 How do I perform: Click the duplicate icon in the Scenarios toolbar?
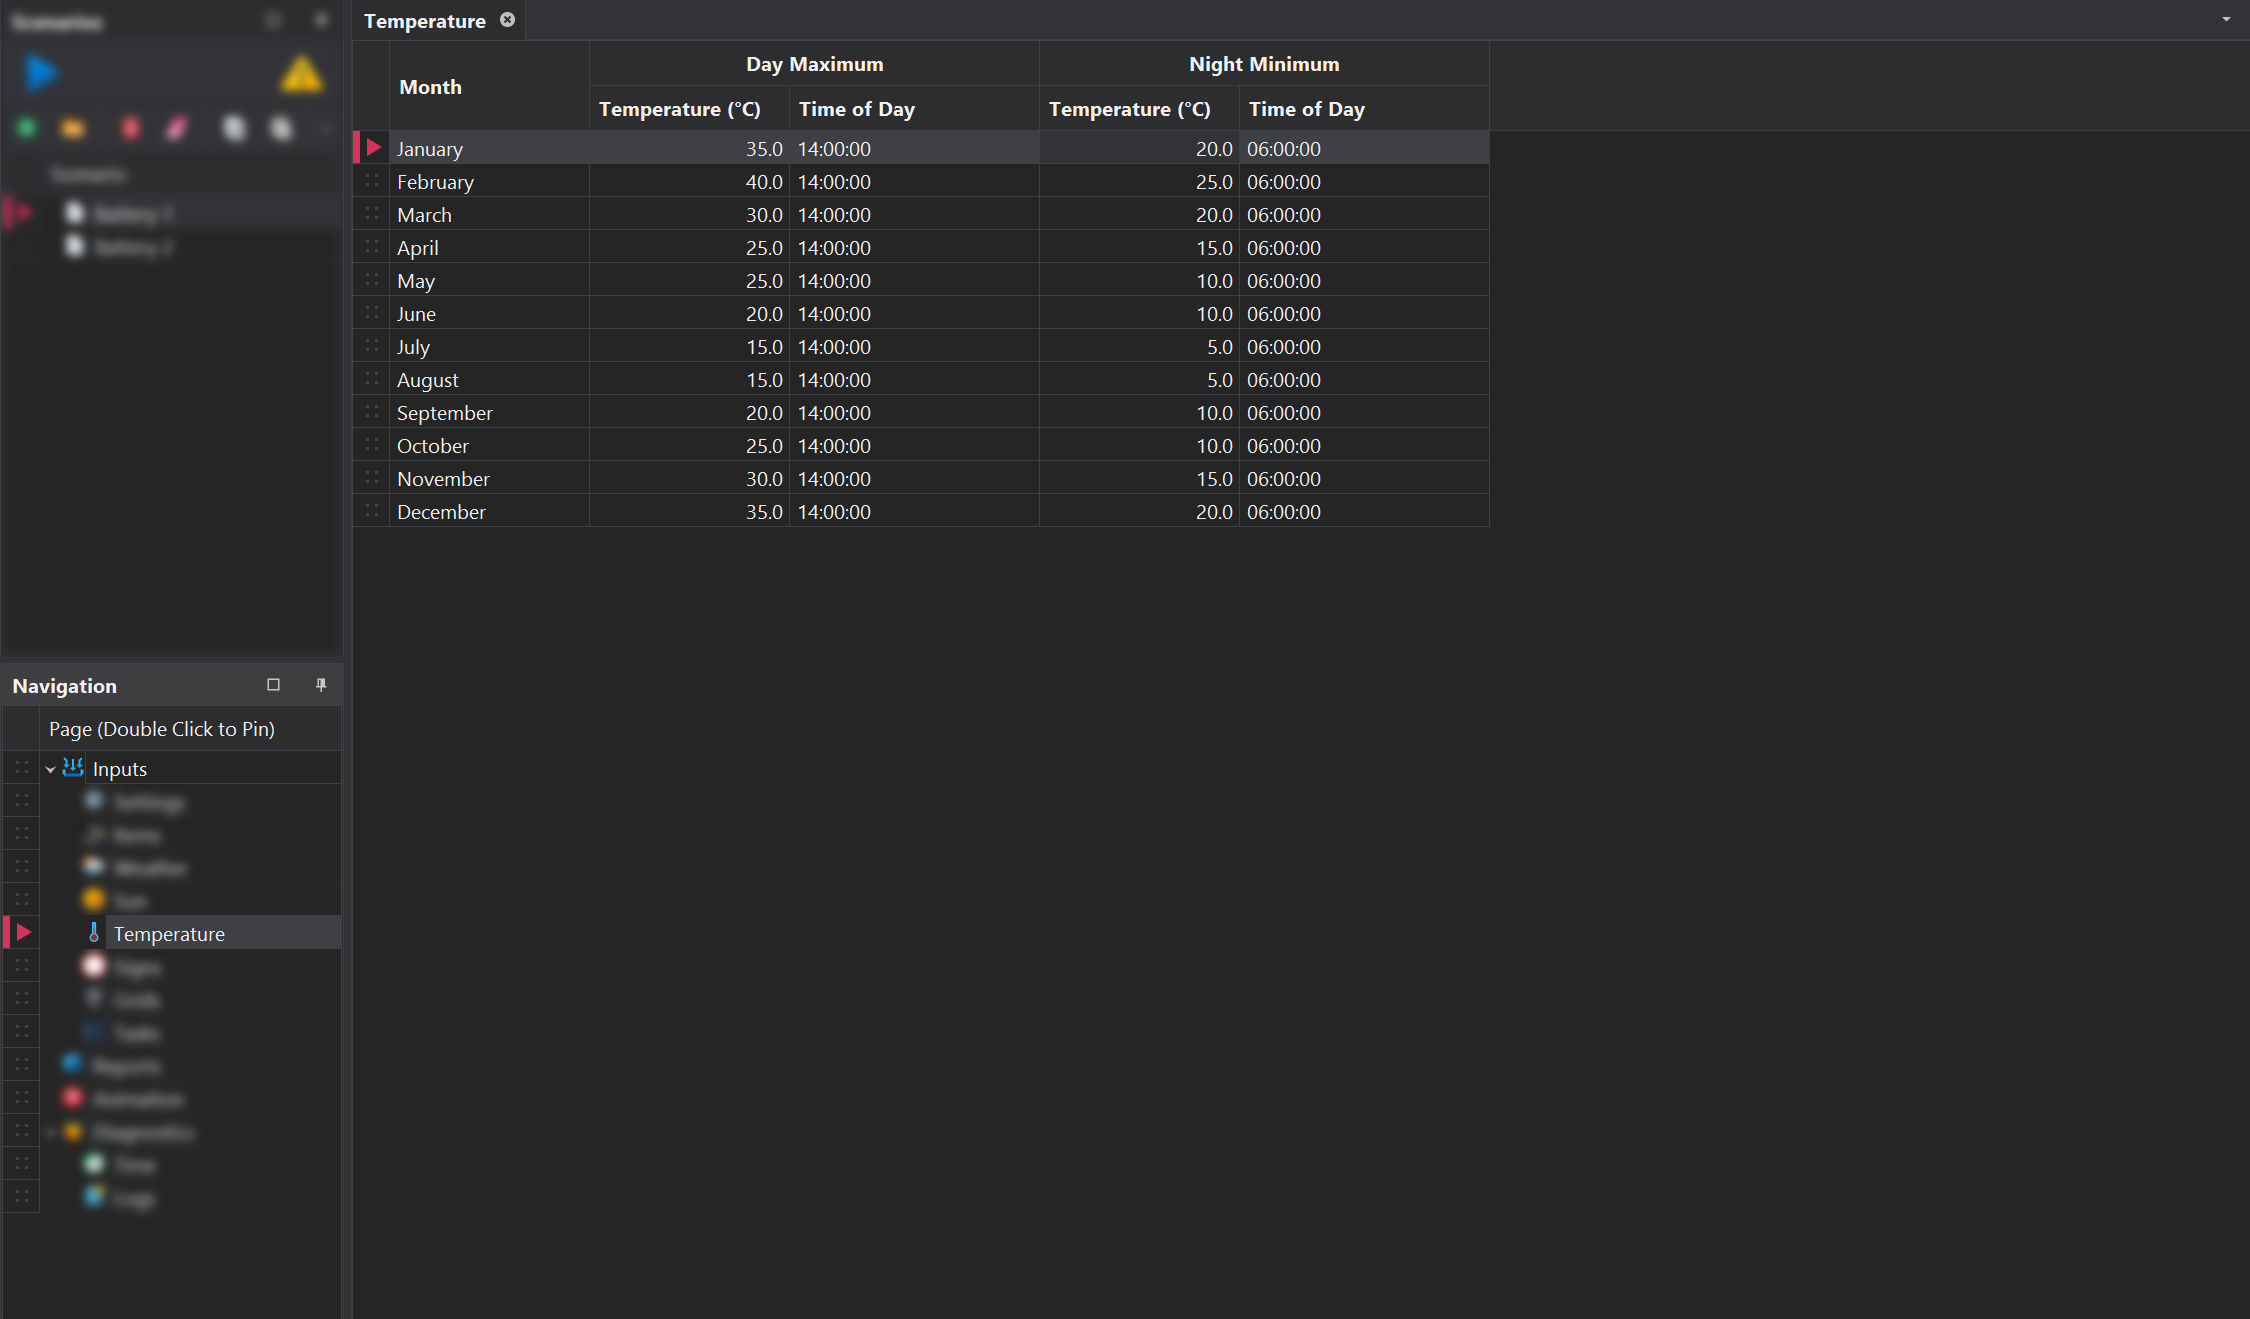click(234, 128)
